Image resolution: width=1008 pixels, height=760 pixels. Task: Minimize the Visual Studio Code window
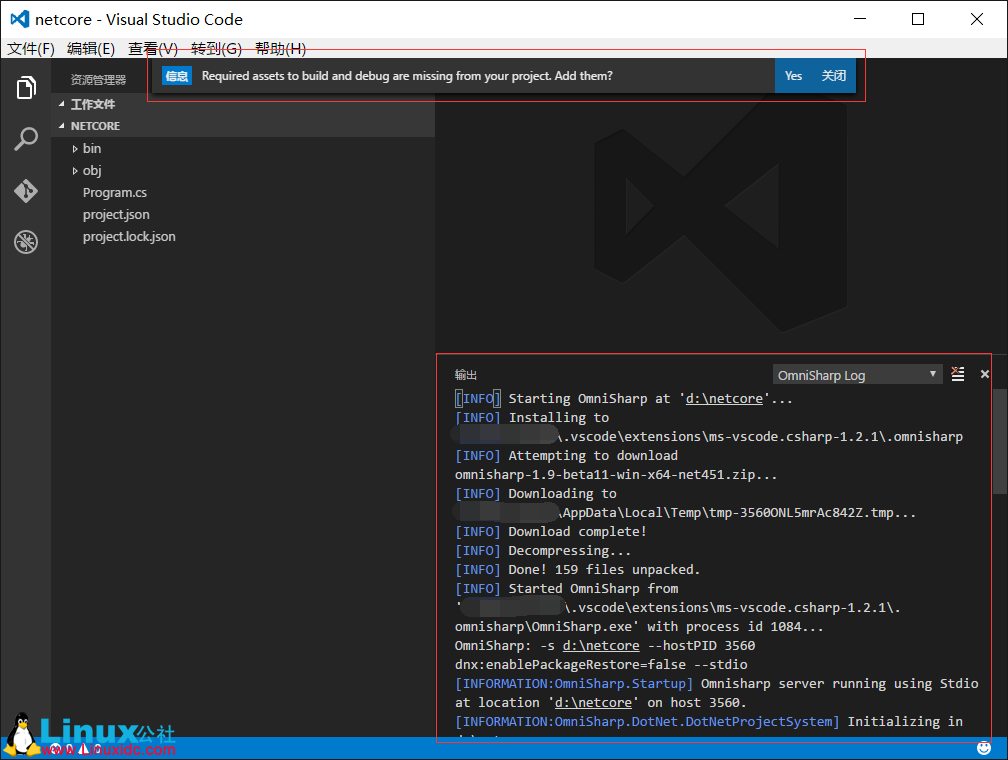(x=860, y=19)
